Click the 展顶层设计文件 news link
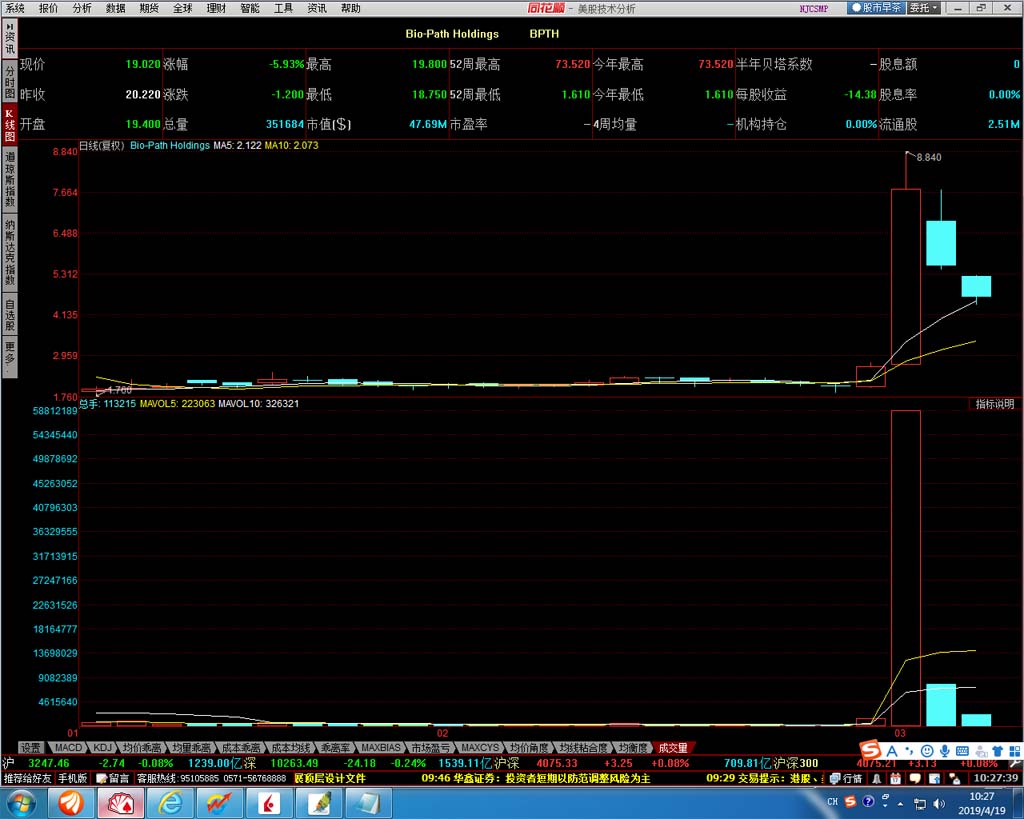The image size is (1024, 819). pyautogui.click(x=330, y=779)
